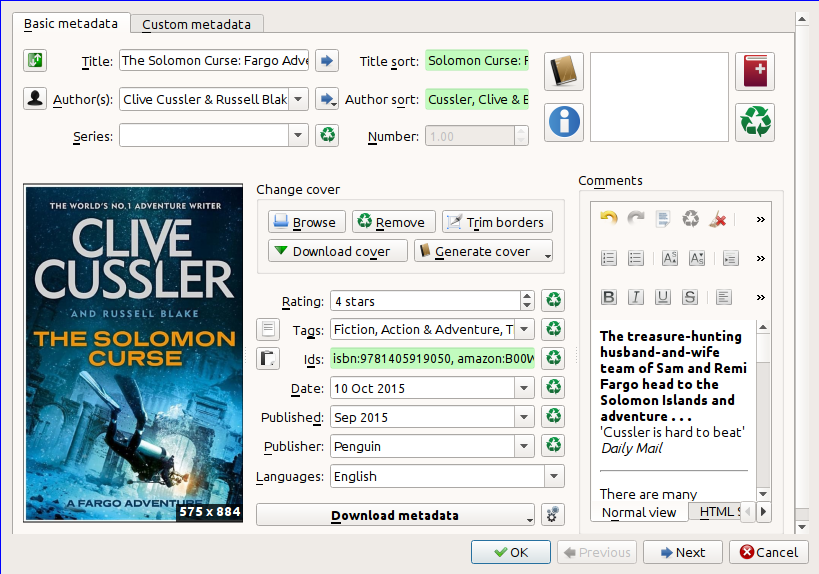Apply superscript in Comments editor
The width and height of the screenshot is (819, 574).
(670, 258)
